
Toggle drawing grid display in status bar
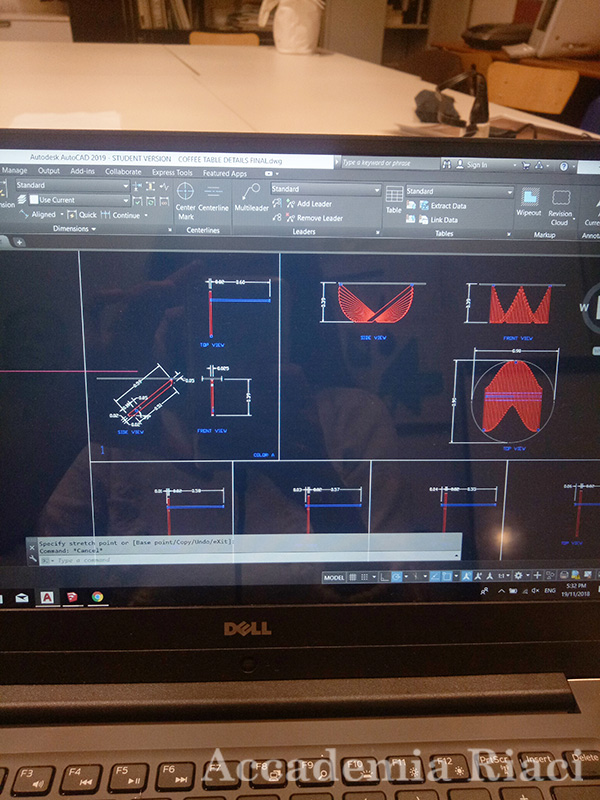[353, 578]
